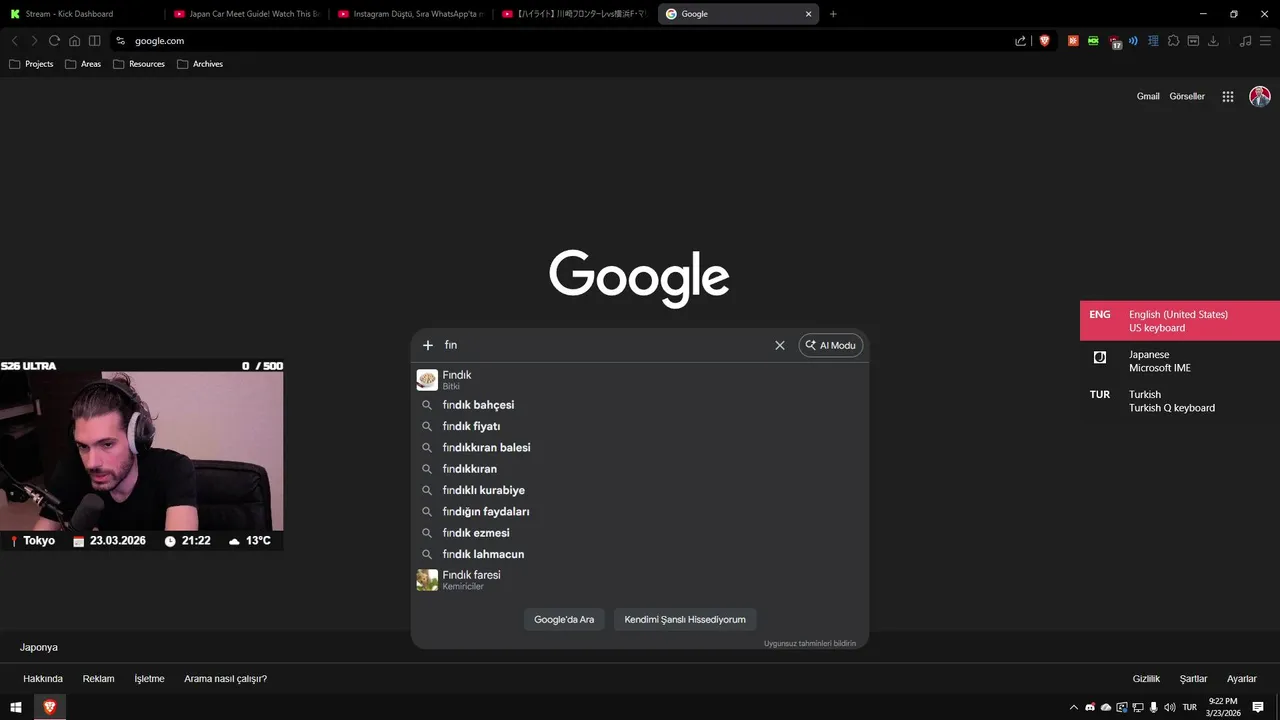
Task: Select the Fındık Bitki suggestion
Action: pyautogui.click(x=640, y=380)
